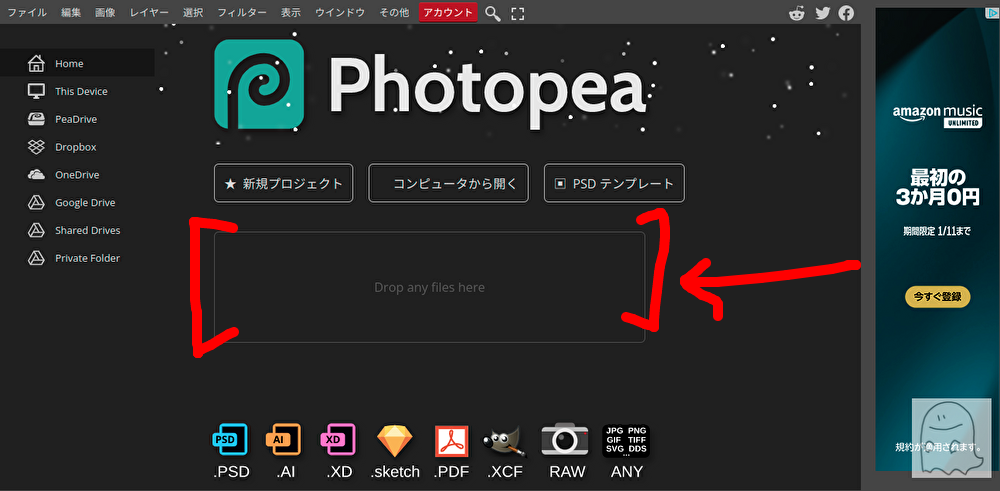Click the 新規プロジェクト button

[x=283, y=184]
